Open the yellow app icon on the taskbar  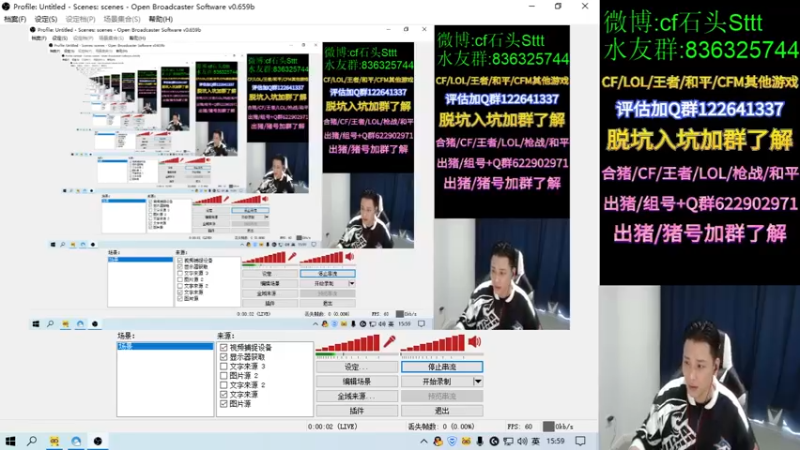pyautogui.click(x=54, y=441)
